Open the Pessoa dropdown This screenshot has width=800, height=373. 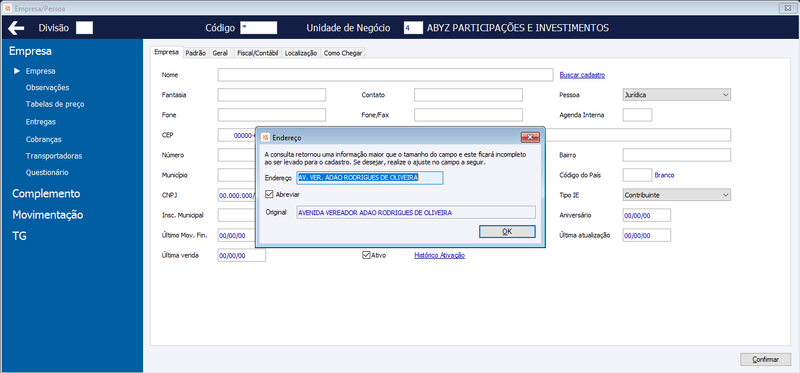[677, 94]
